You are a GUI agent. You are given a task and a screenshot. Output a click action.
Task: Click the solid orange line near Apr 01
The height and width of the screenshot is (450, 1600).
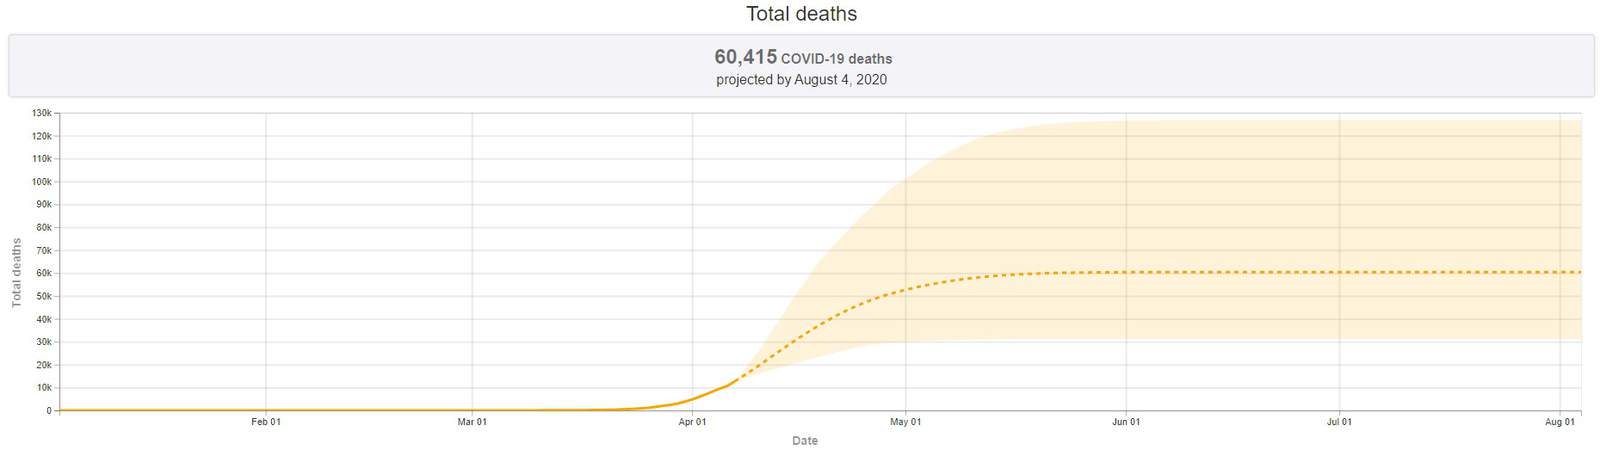pyautogui.click(x=692, y=399)
